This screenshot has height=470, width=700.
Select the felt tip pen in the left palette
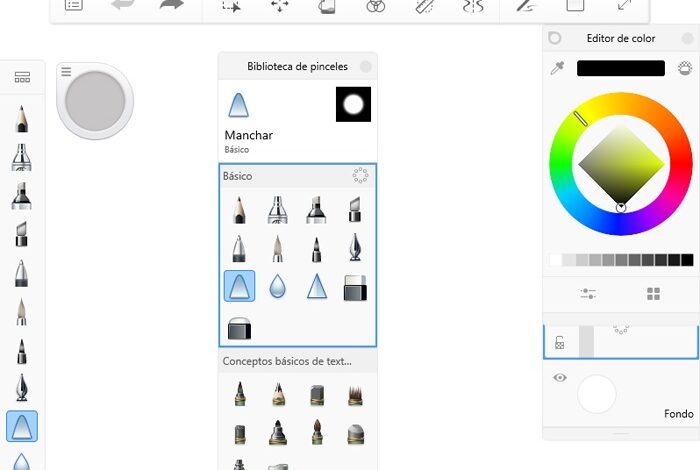[x=21, y=350]
